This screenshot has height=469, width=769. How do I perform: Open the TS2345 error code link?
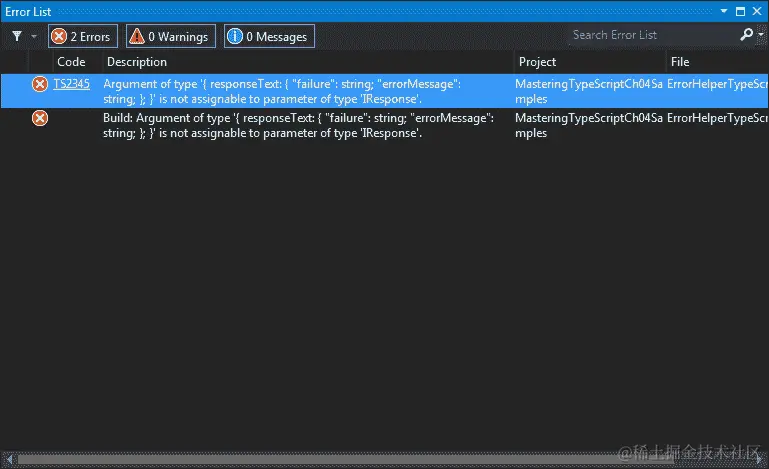pyautogui.click(x=72, y=84)
